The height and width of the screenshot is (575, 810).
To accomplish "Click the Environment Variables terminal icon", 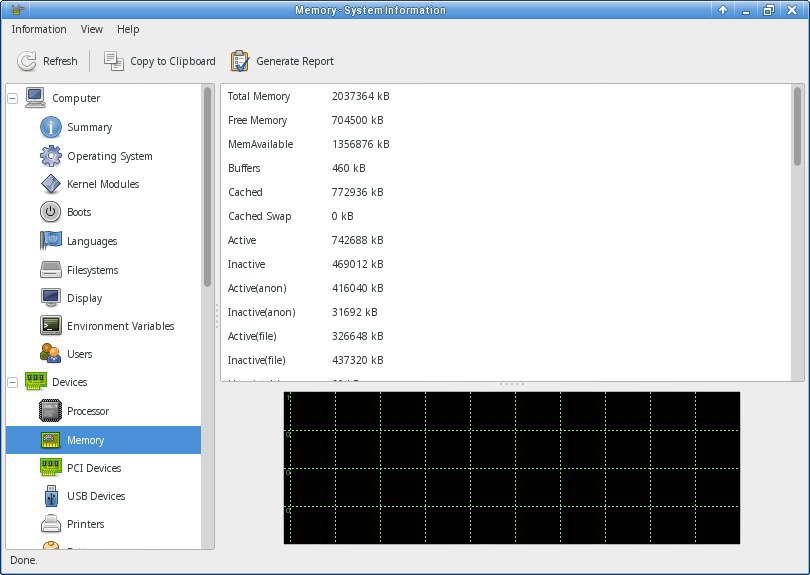I will (51, 325).
